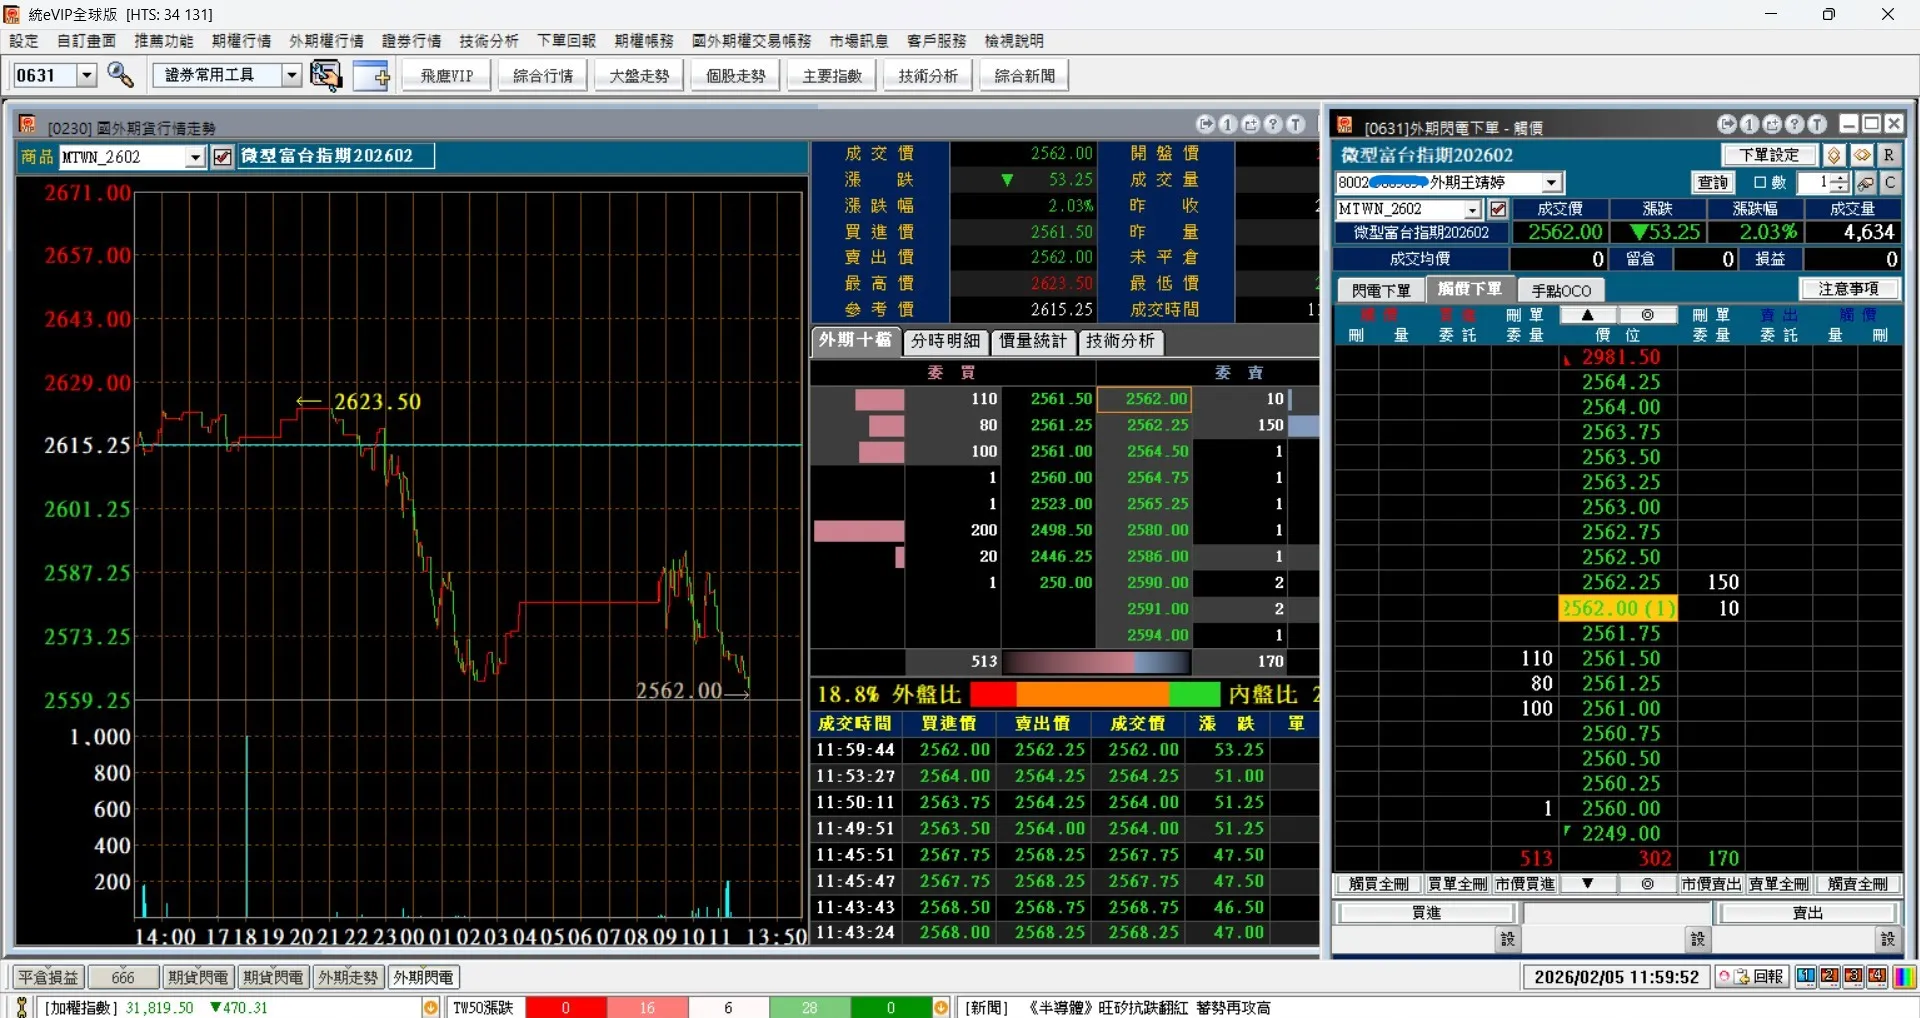Click the magnifier search icon in the toolbar
This screenshot has width=1920, height=1018.
(121, 75)
